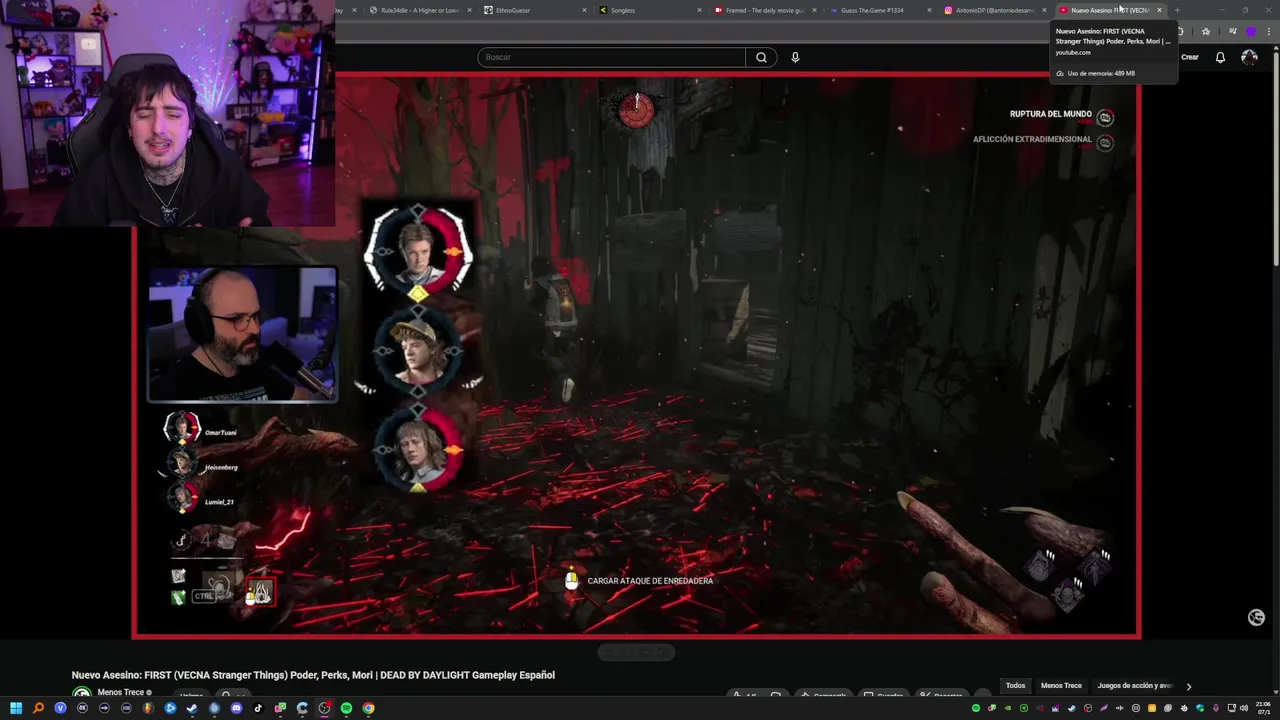Close the Songless tab

[x=699, y=10]
